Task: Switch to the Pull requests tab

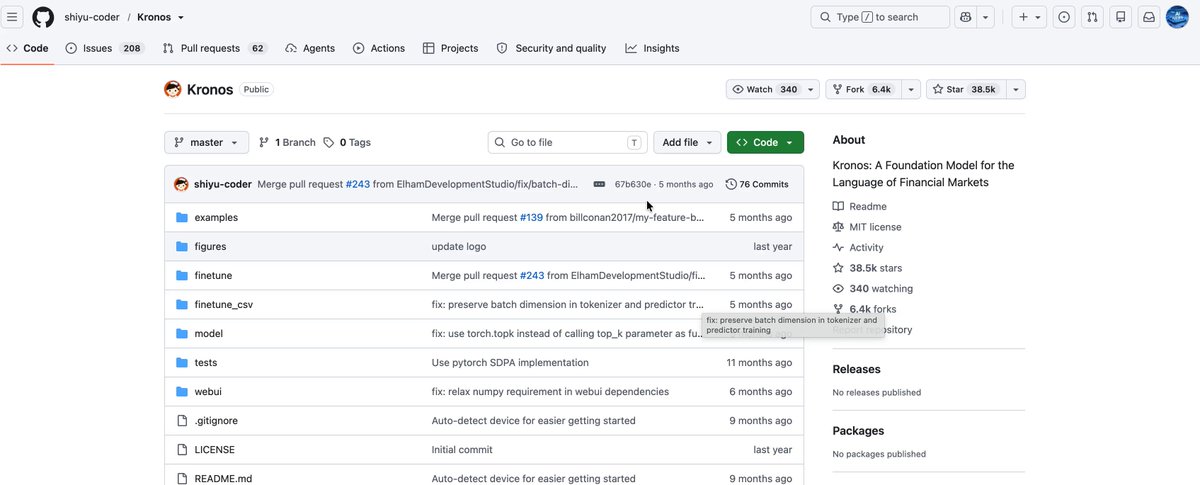Action: coord(215,48)
